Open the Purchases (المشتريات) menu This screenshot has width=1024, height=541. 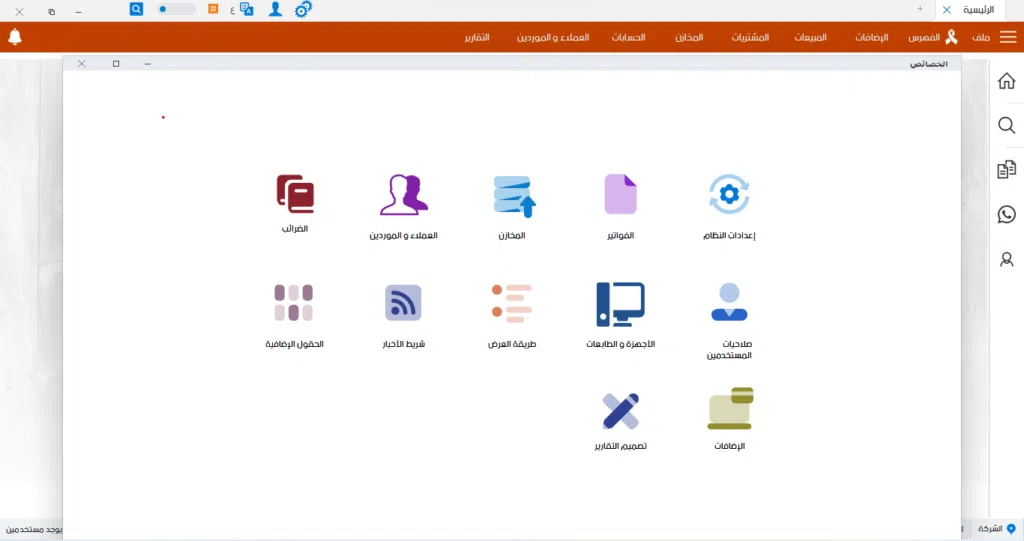click(x=750, y=37)
